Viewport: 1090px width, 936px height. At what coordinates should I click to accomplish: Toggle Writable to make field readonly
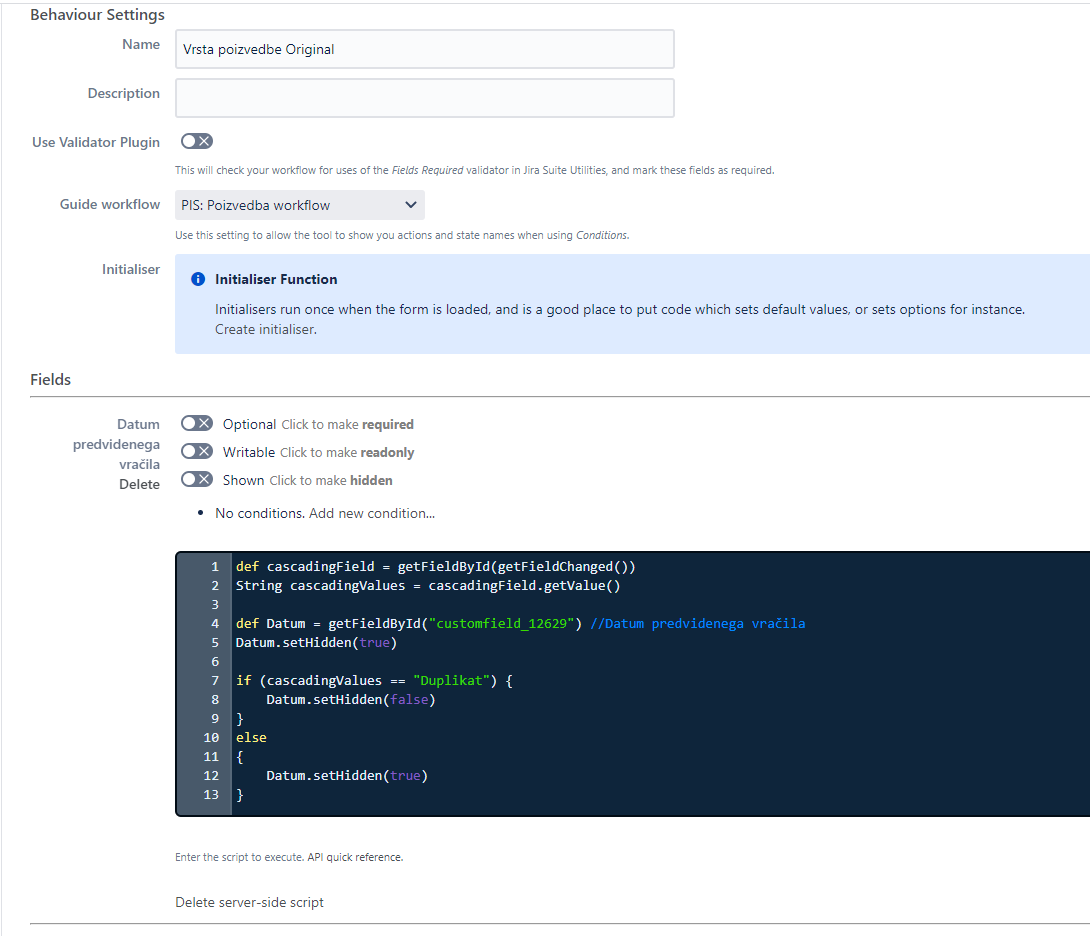[x=197, y=451]
